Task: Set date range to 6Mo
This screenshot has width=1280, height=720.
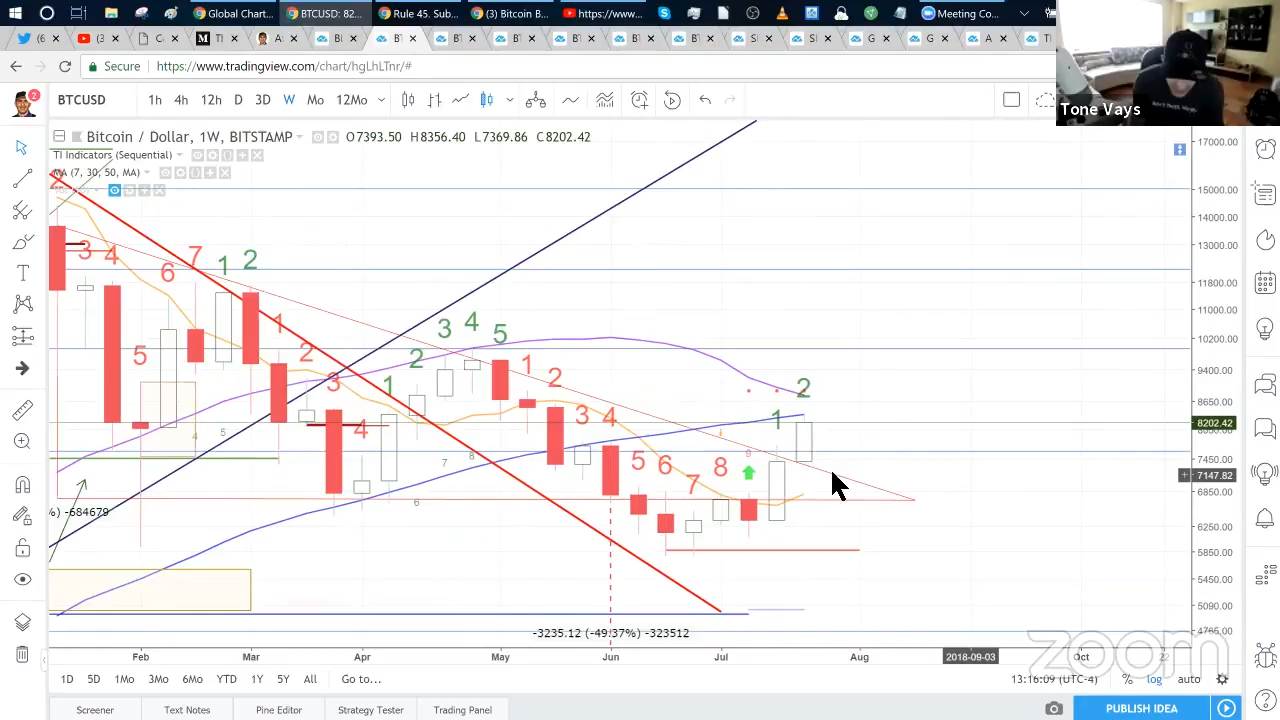Action: click(192, 679)
